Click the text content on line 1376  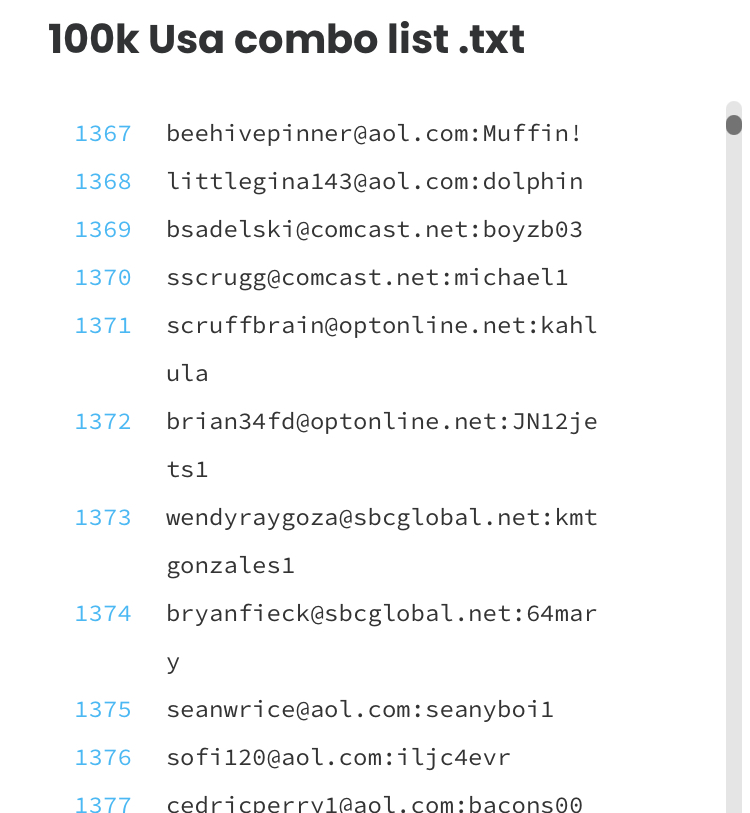tap(338, 758)
